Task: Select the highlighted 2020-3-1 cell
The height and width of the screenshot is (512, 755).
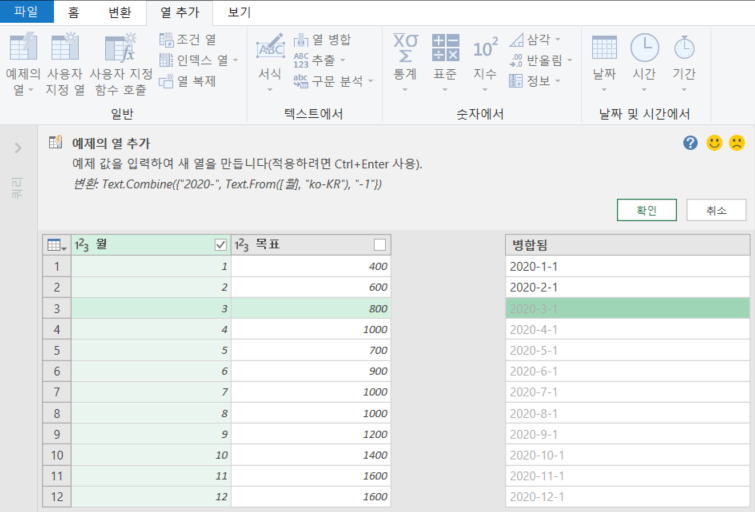Action: click(x=627, y=308)
